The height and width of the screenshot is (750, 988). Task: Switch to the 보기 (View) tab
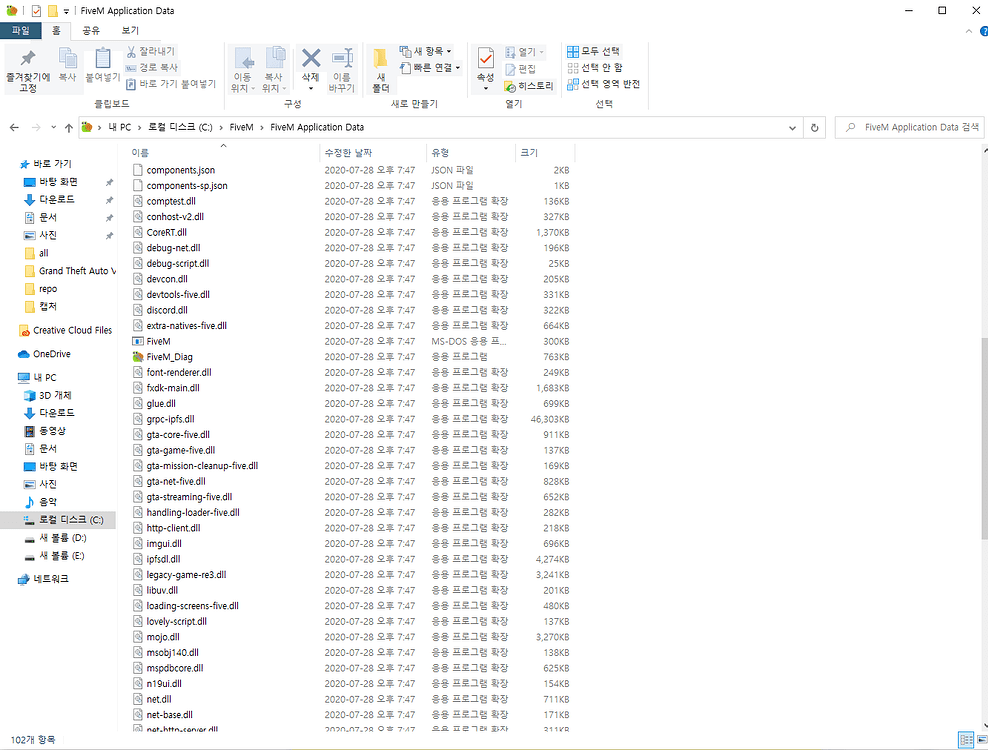point(130,30)
